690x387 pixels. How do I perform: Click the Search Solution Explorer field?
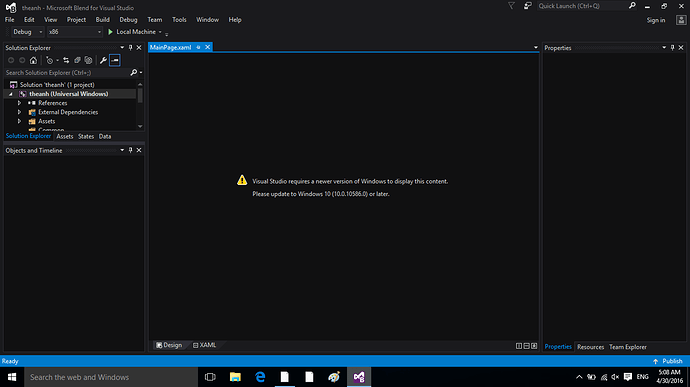67,73
